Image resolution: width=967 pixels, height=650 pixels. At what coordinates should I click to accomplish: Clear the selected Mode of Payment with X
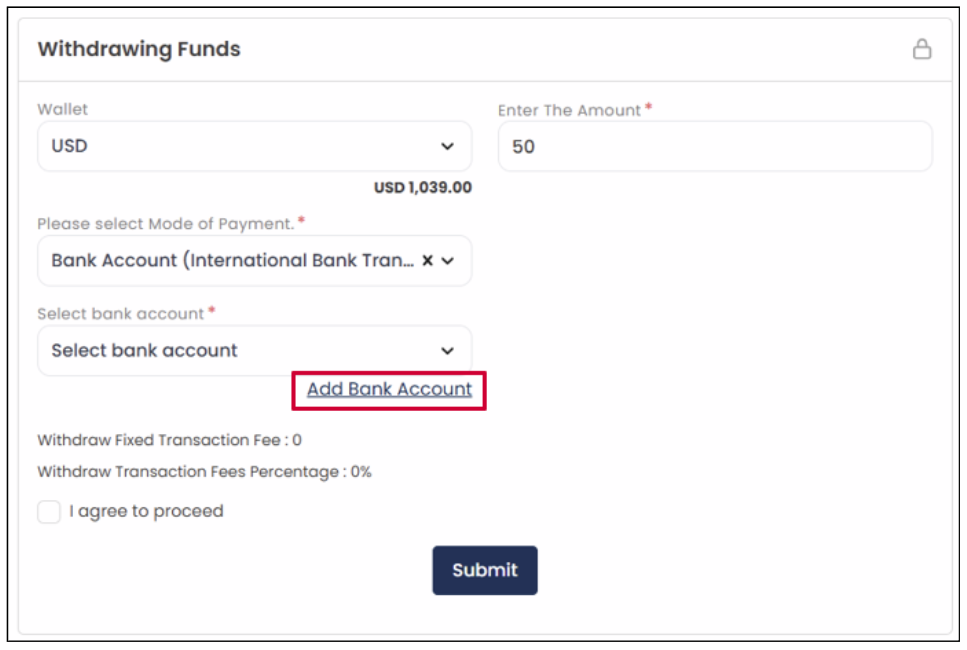pyautogui.click(x=427, y=260)
